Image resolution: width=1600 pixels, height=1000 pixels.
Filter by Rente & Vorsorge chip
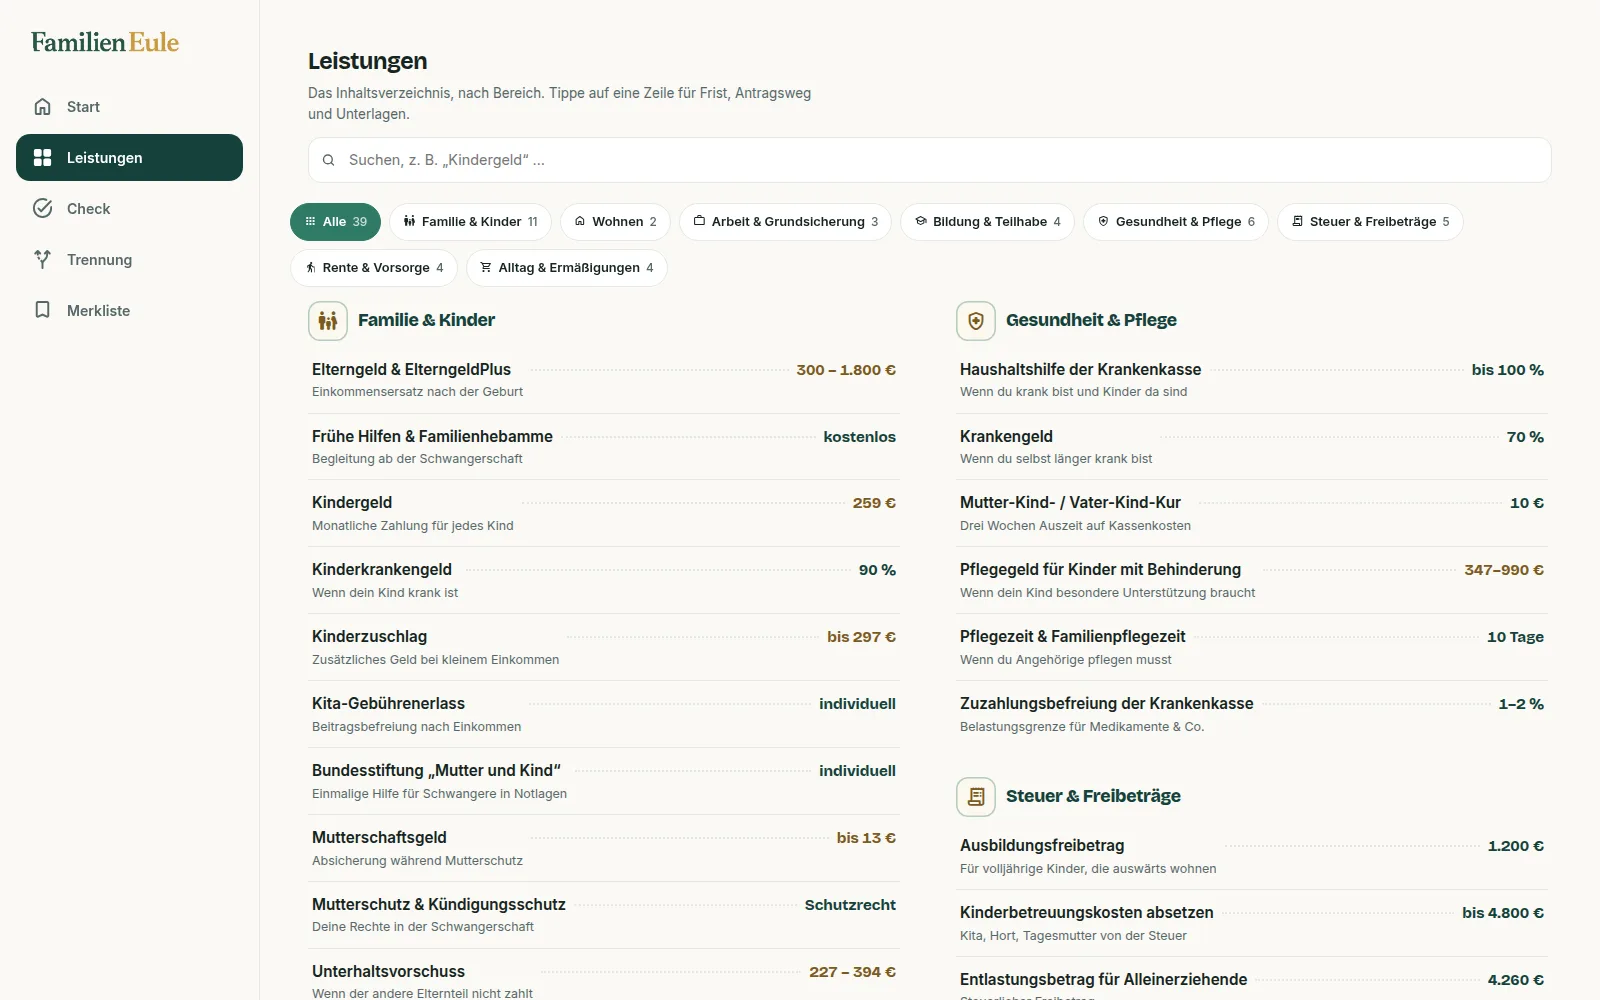[x=374, y=268]
